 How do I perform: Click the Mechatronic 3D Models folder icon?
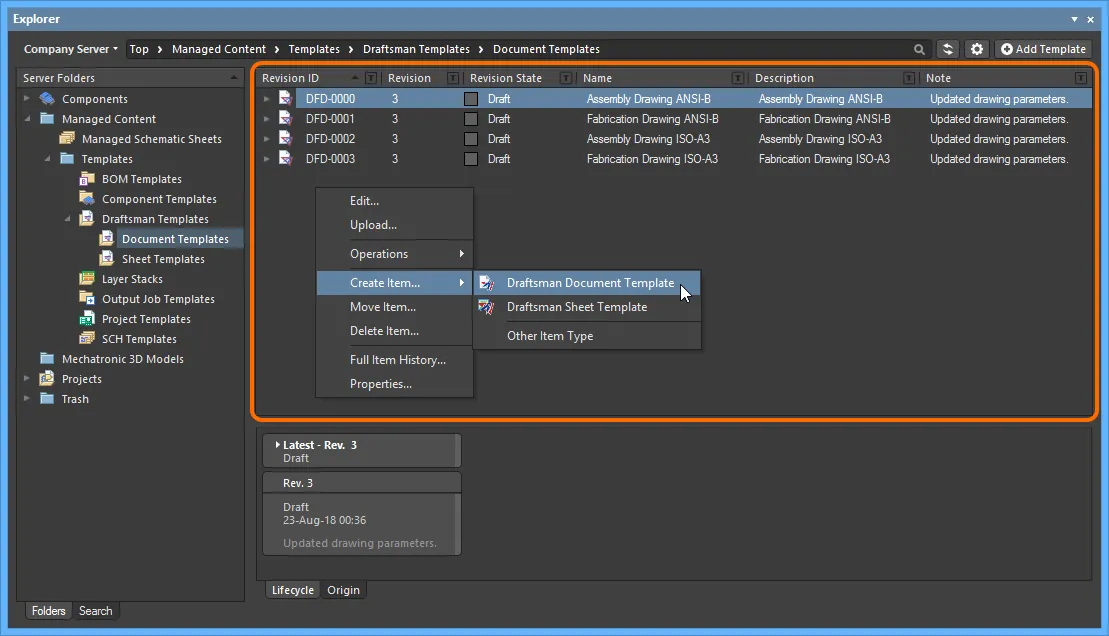(47, 359)
